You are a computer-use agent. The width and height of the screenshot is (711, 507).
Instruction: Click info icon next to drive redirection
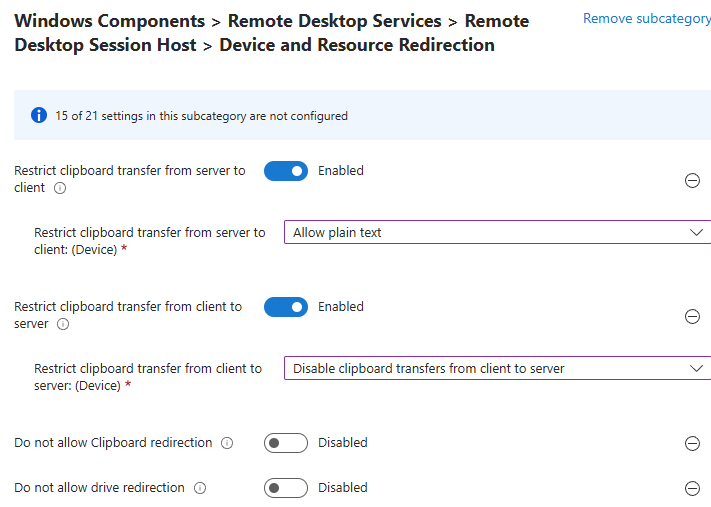coord(200,488)
